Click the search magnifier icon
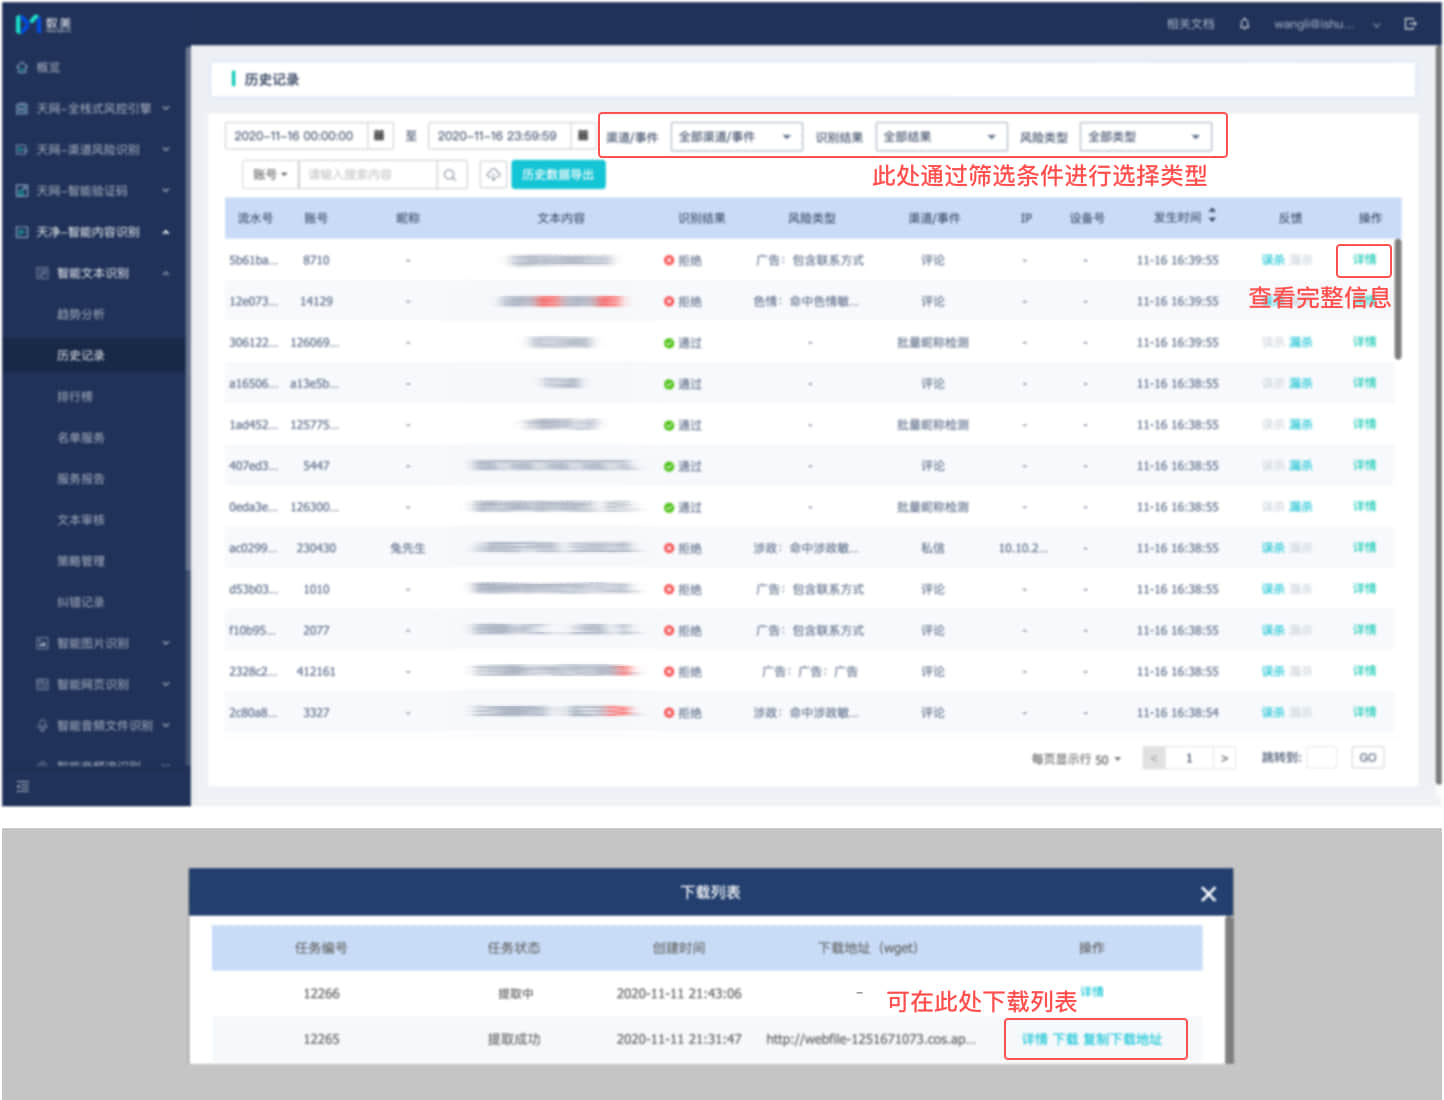This screenshot has width=1444, height=1100. pos(450,175)
